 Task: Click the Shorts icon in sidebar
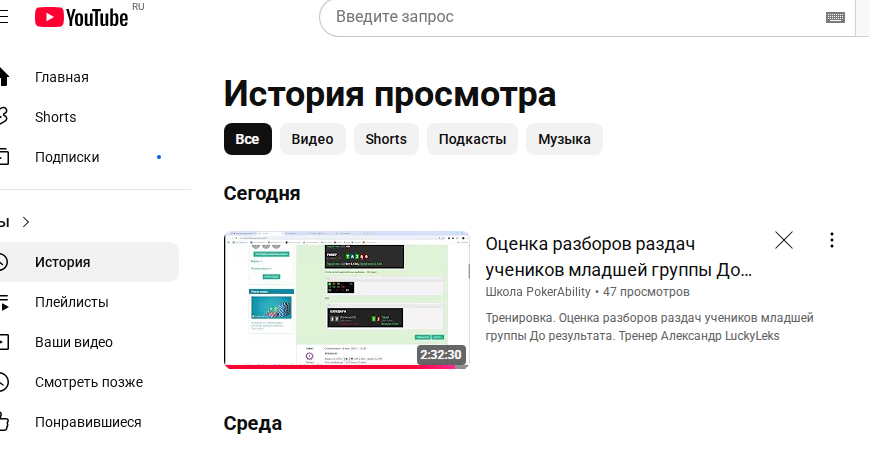pyautogui.click(x=3, y=117)
